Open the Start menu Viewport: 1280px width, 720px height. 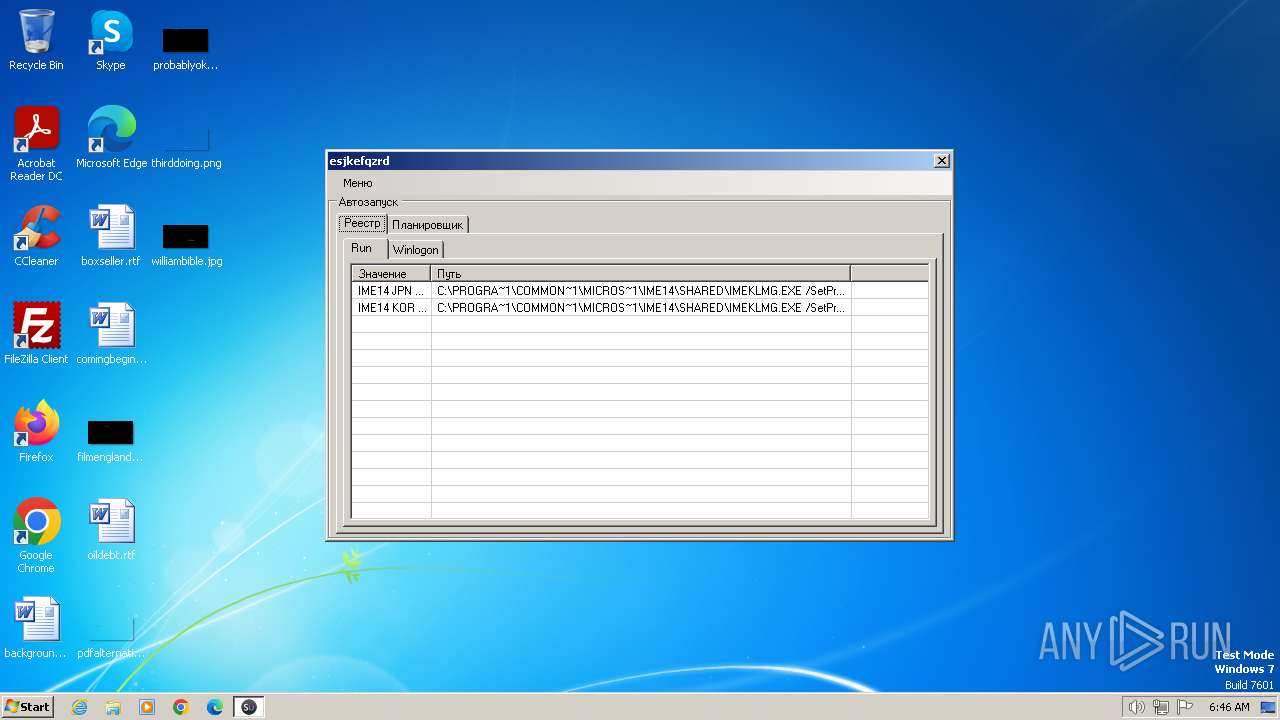pos(28,707)
